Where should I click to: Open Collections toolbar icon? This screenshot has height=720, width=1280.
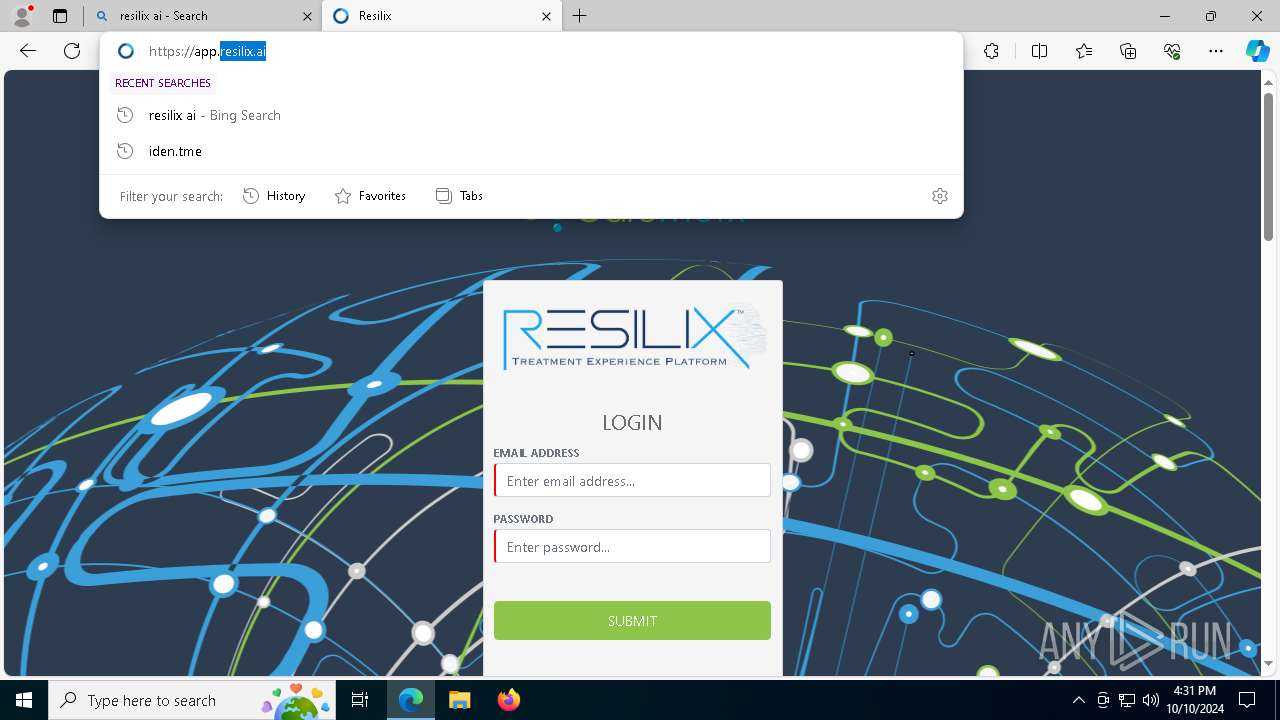[x=1128, y=51]
